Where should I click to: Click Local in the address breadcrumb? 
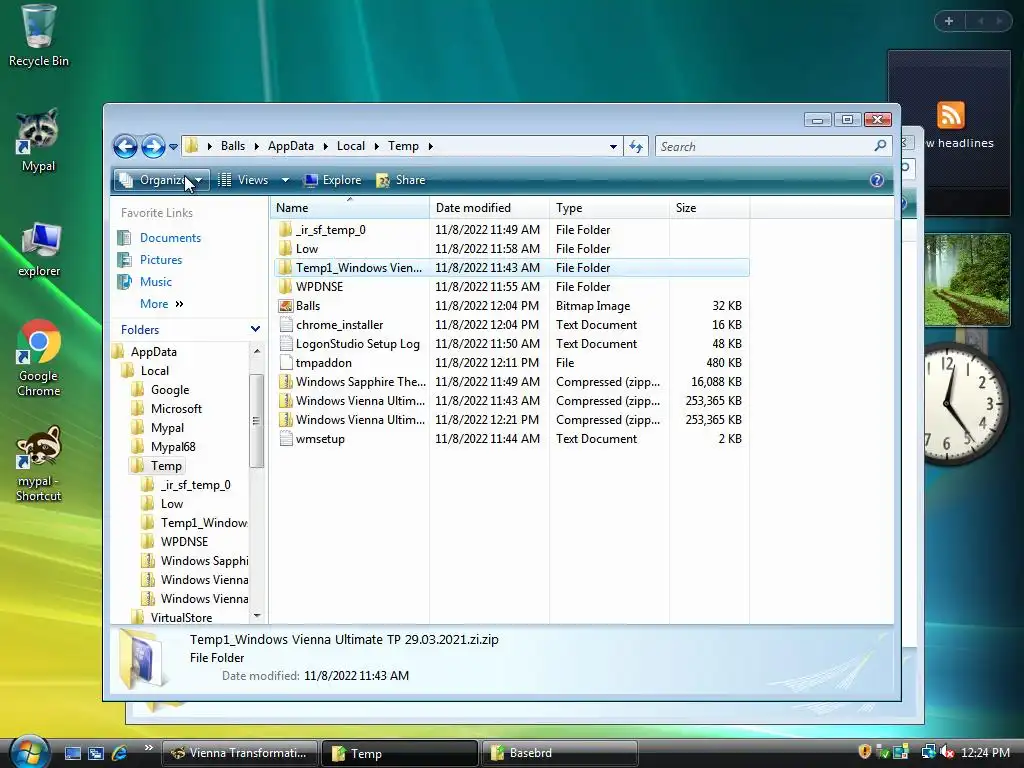pos(351,146)
